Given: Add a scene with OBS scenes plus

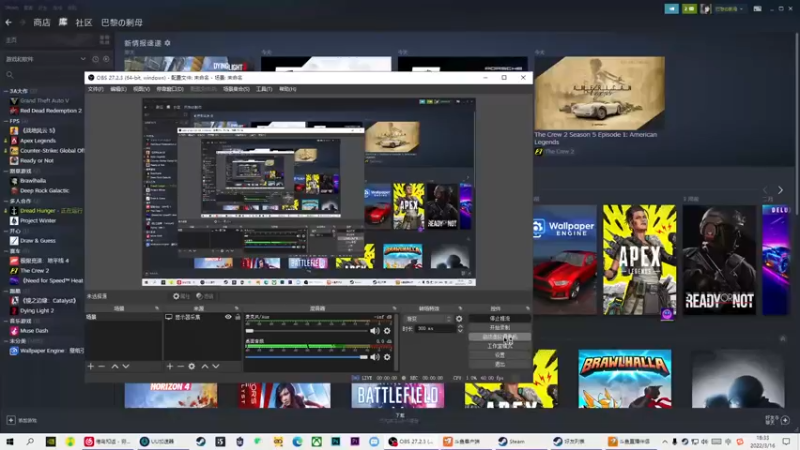Looking at the screenshot, I should click(90, 366).
